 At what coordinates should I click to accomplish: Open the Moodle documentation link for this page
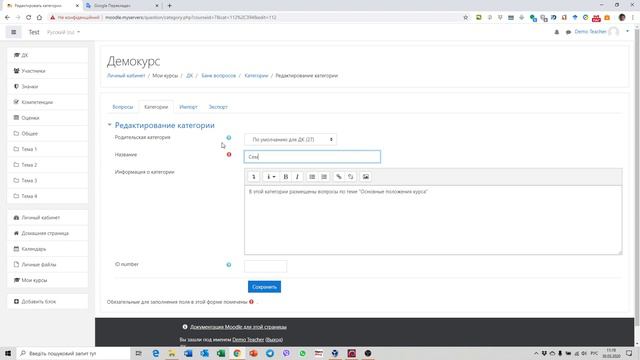pyautogui.click(x=238, y=327)
